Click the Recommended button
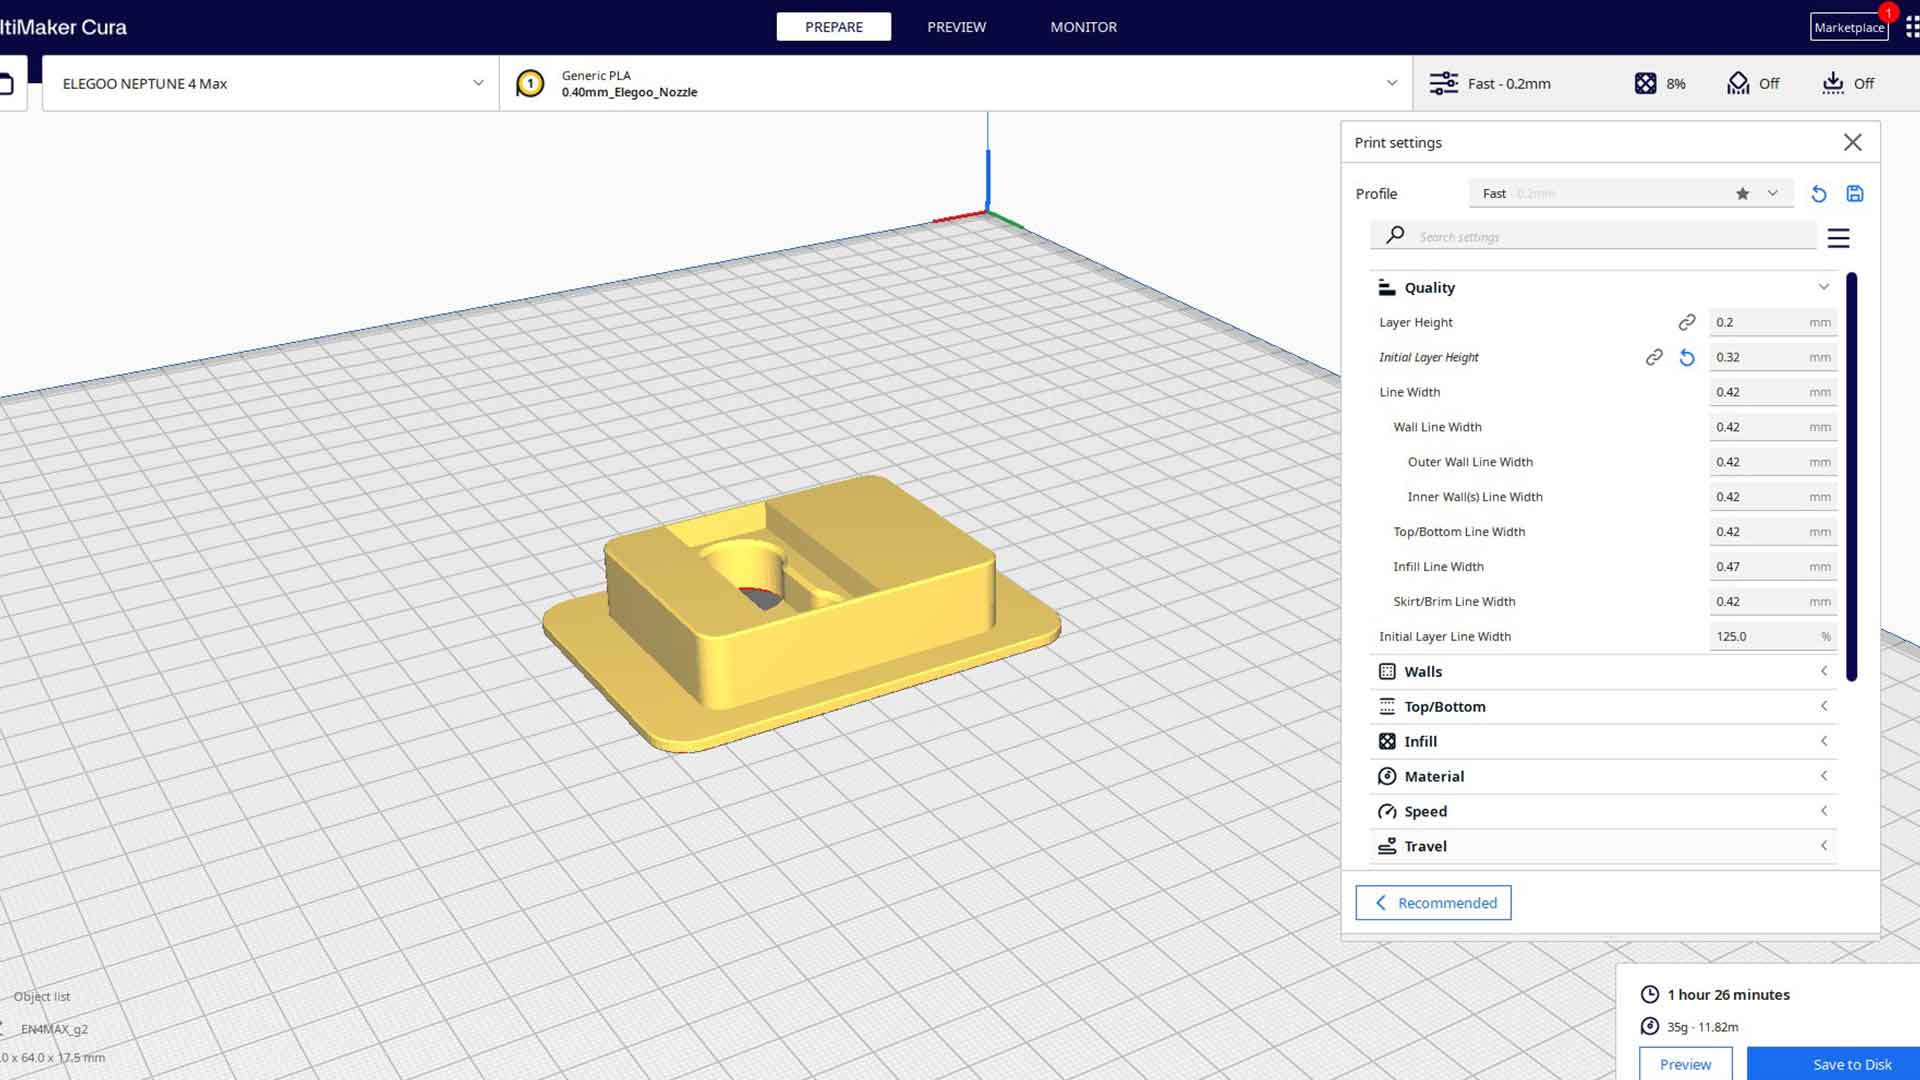1920x1080 pixels. [x=1433, y=903]
